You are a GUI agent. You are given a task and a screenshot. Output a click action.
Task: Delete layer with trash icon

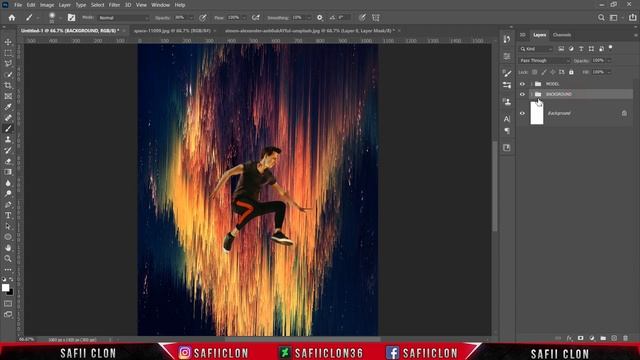pos(625,338)
